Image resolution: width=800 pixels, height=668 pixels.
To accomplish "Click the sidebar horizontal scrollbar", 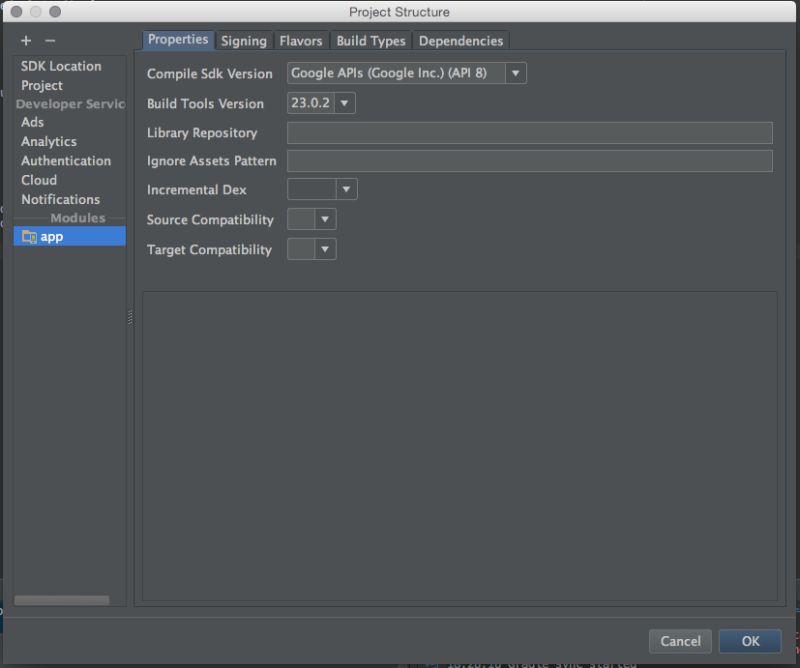I will [60, 600].
